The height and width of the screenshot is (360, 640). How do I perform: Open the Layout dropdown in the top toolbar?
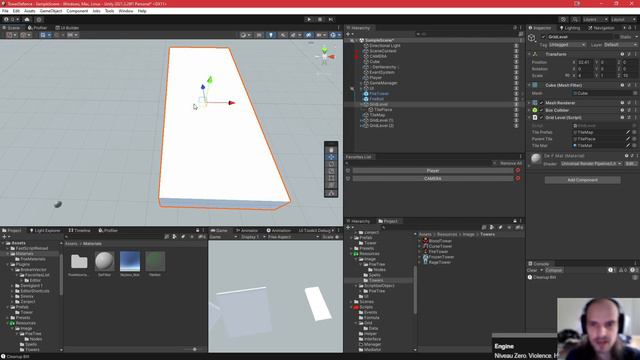tap(624, 20)
